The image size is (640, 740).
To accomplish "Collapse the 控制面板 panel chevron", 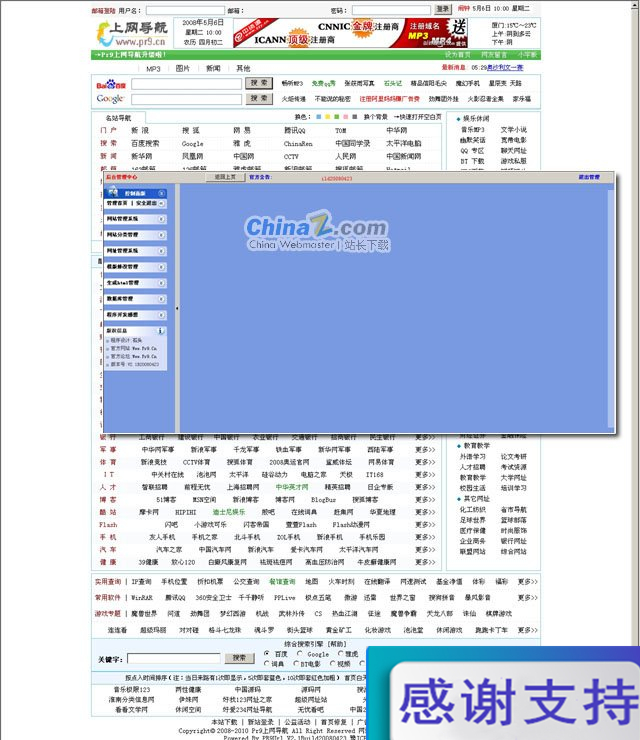I will coord(161,193).
